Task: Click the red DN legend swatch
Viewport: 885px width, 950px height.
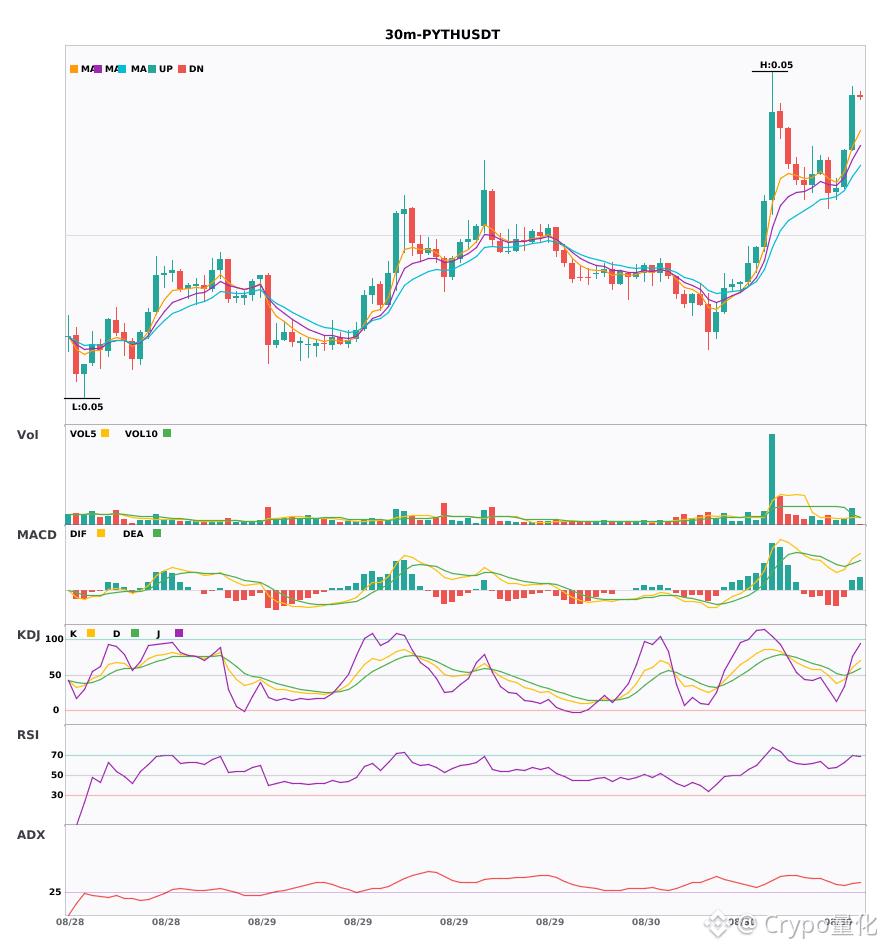Action: (182, 69)
